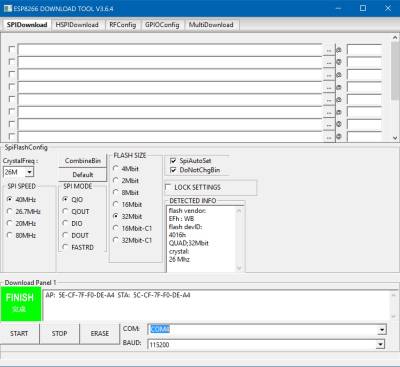Select QIO SPI mode

(x=73, y=199)
